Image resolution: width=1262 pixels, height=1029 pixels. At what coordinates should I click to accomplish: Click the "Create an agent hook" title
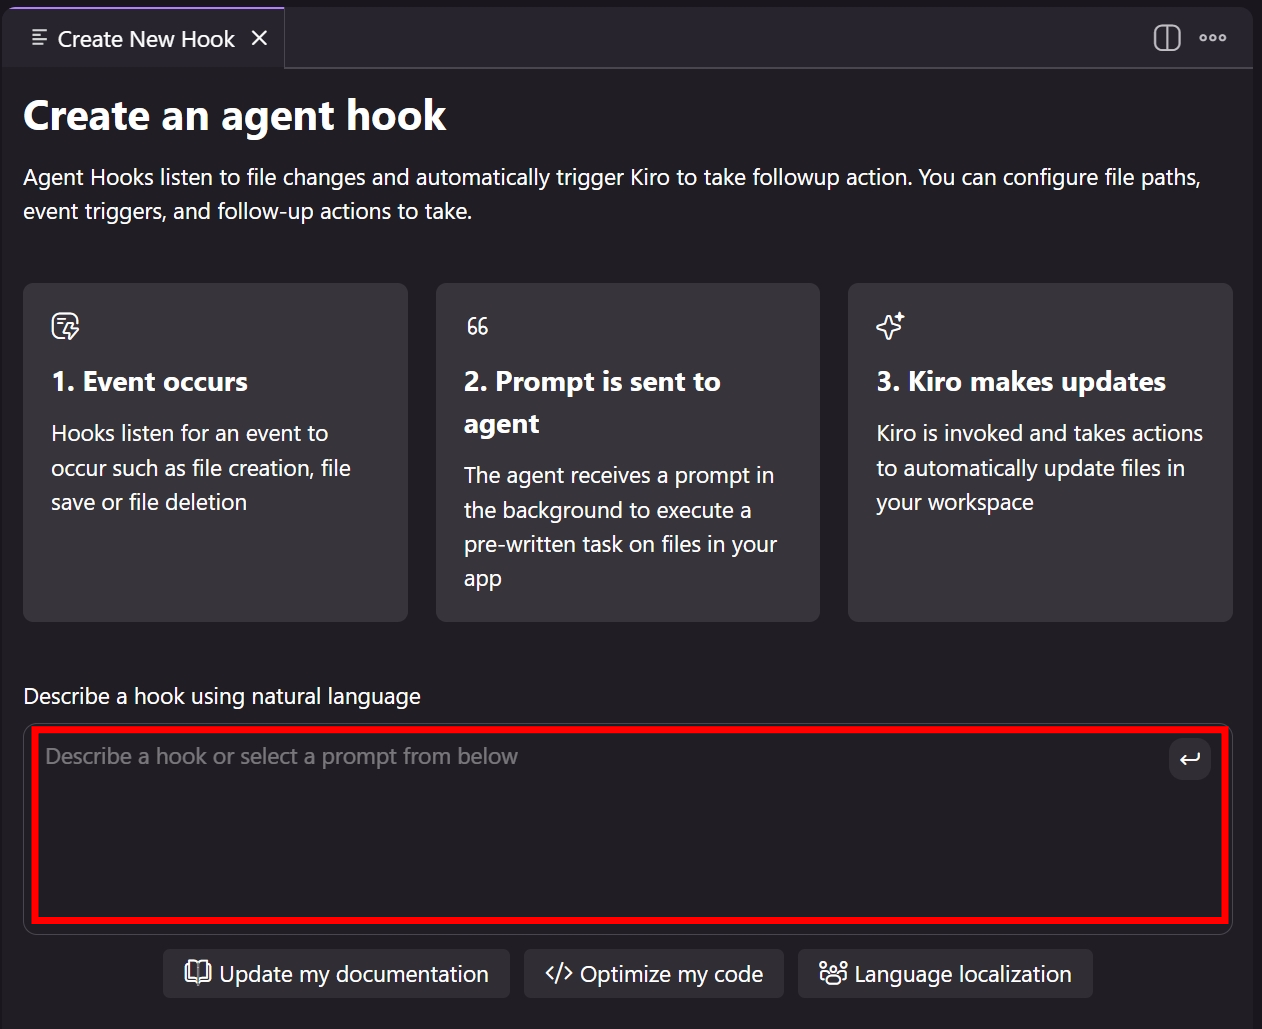pyautogui.click(x=235, y=116)
